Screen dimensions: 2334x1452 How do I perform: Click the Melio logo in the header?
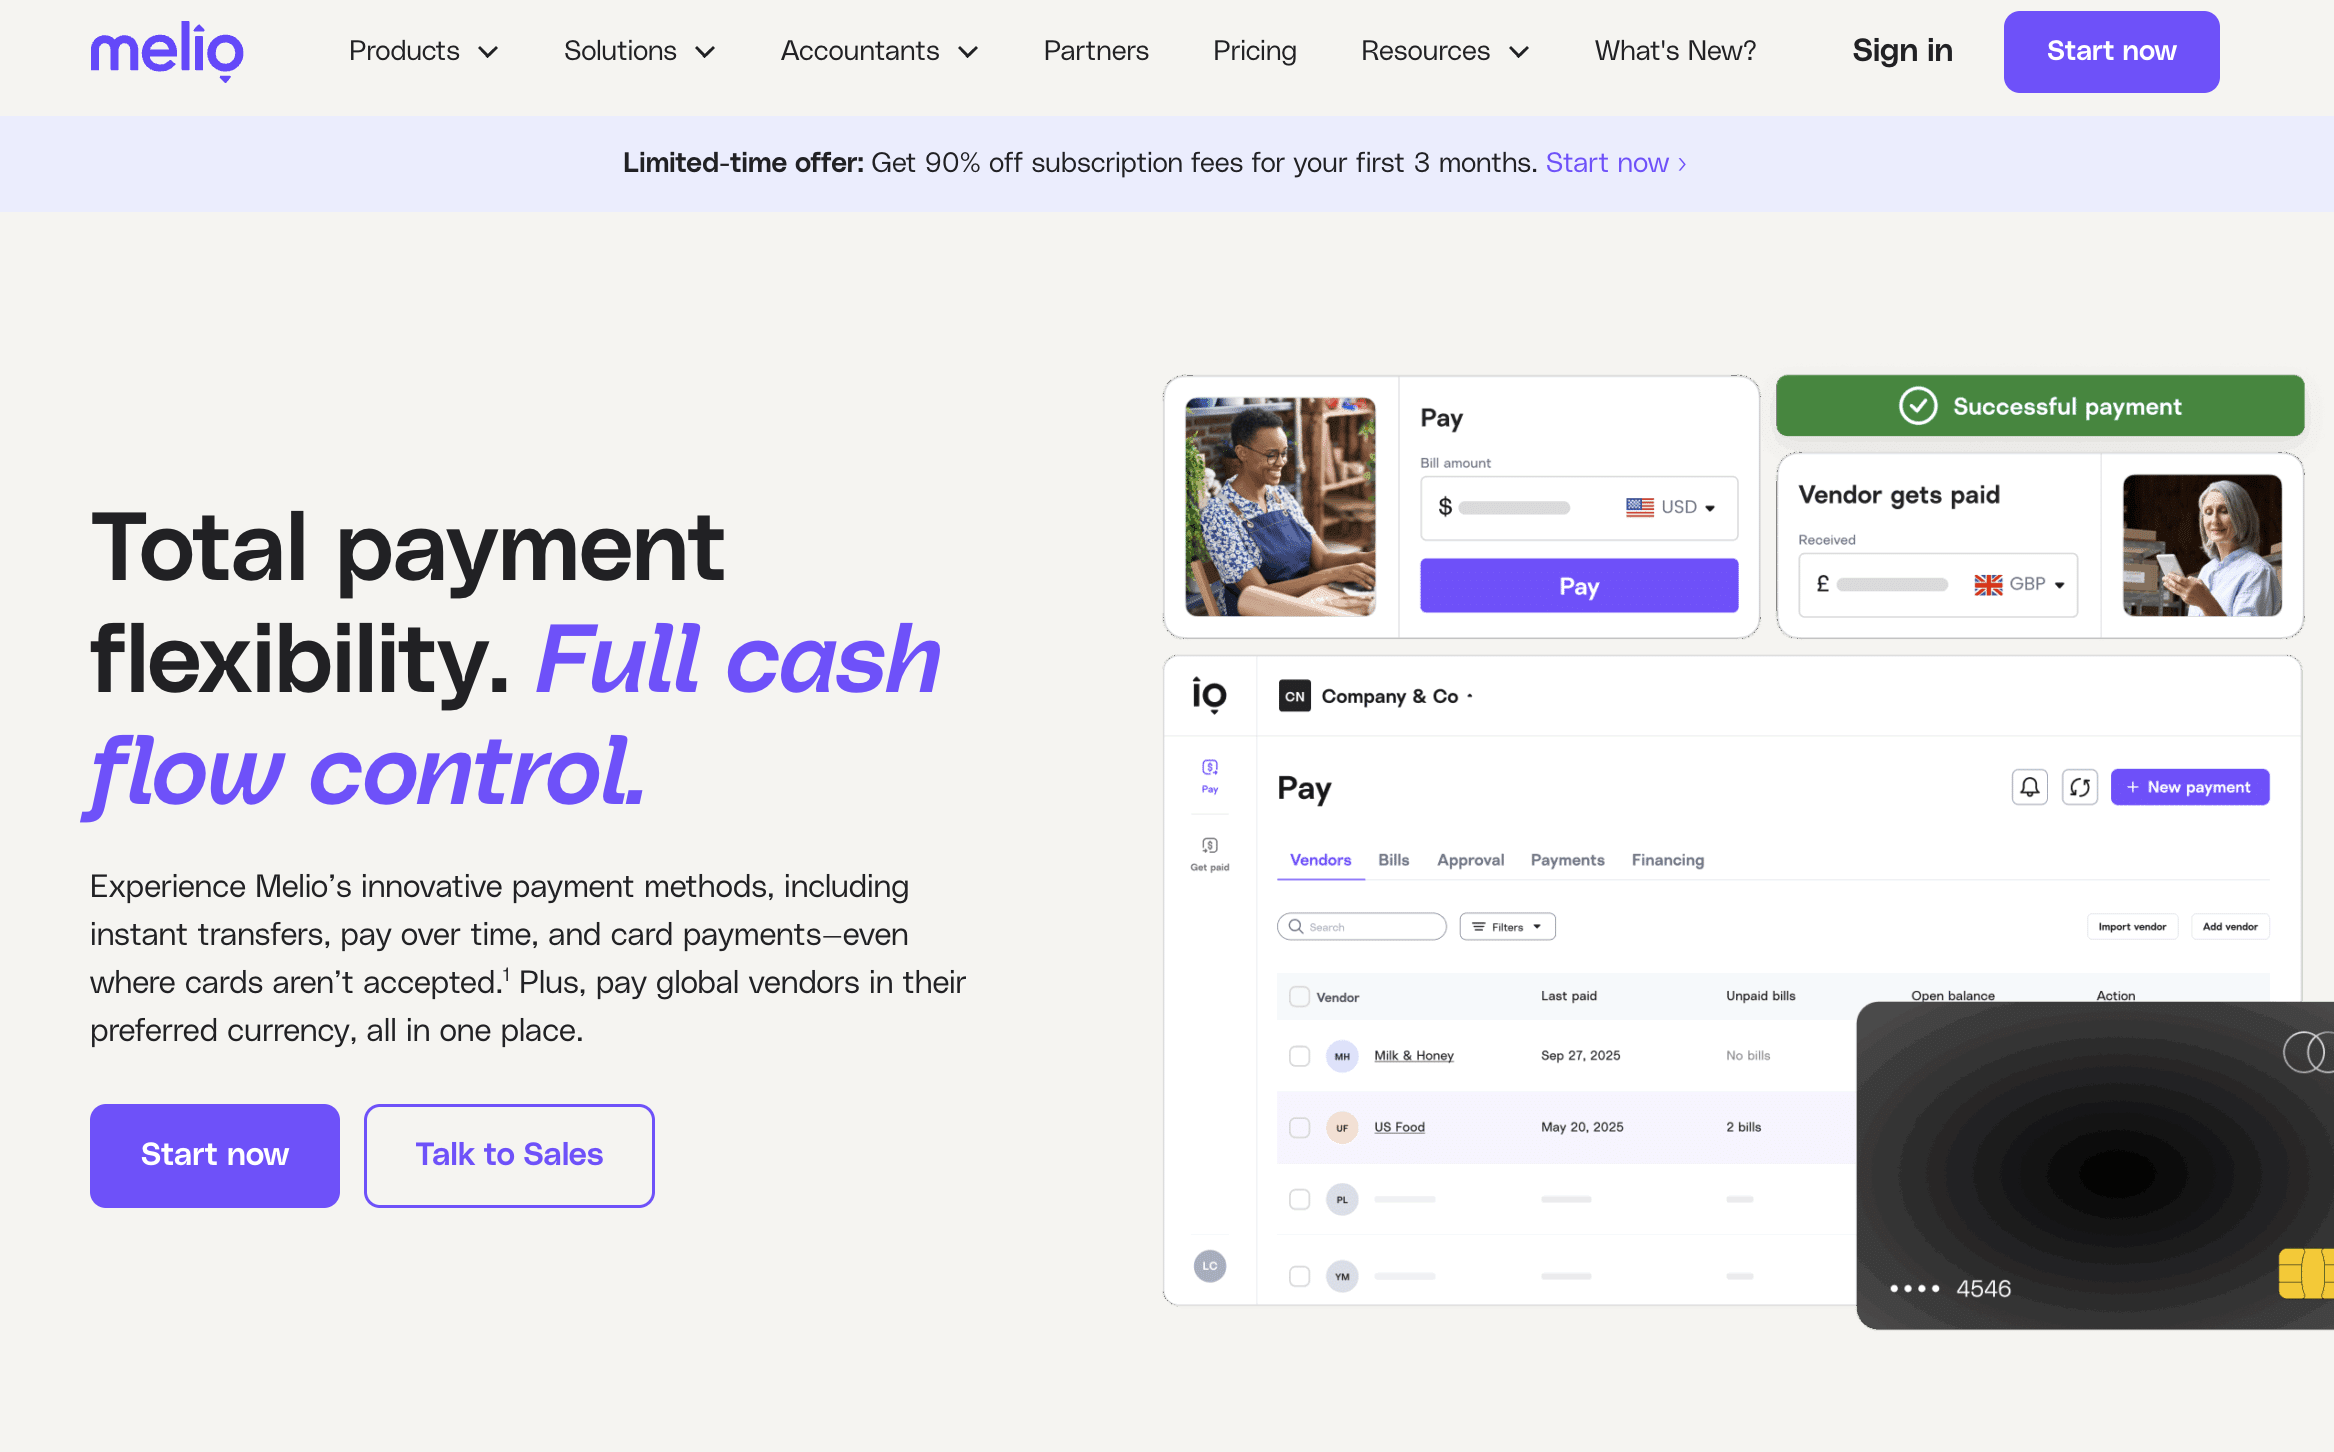click(x=167, y=51)
